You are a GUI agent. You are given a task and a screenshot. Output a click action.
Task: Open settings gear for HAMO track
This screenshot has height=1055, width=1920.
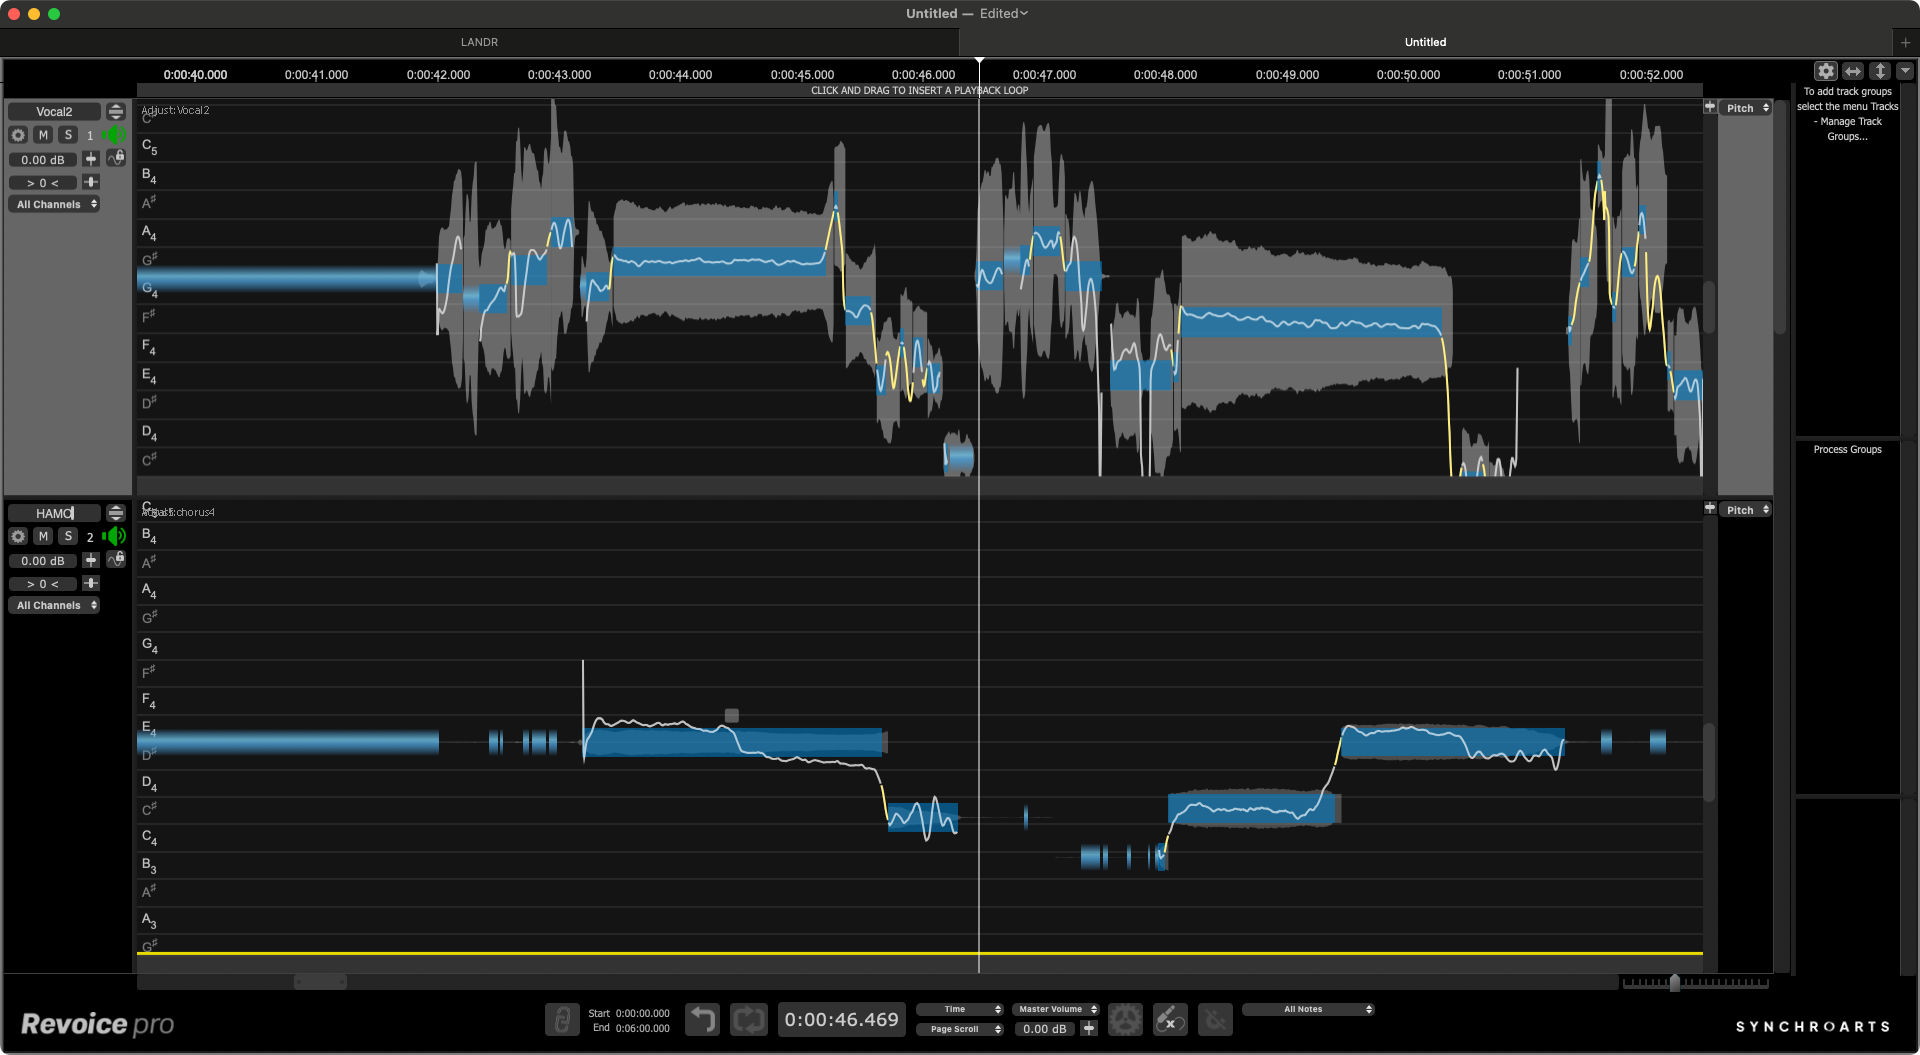18,537
